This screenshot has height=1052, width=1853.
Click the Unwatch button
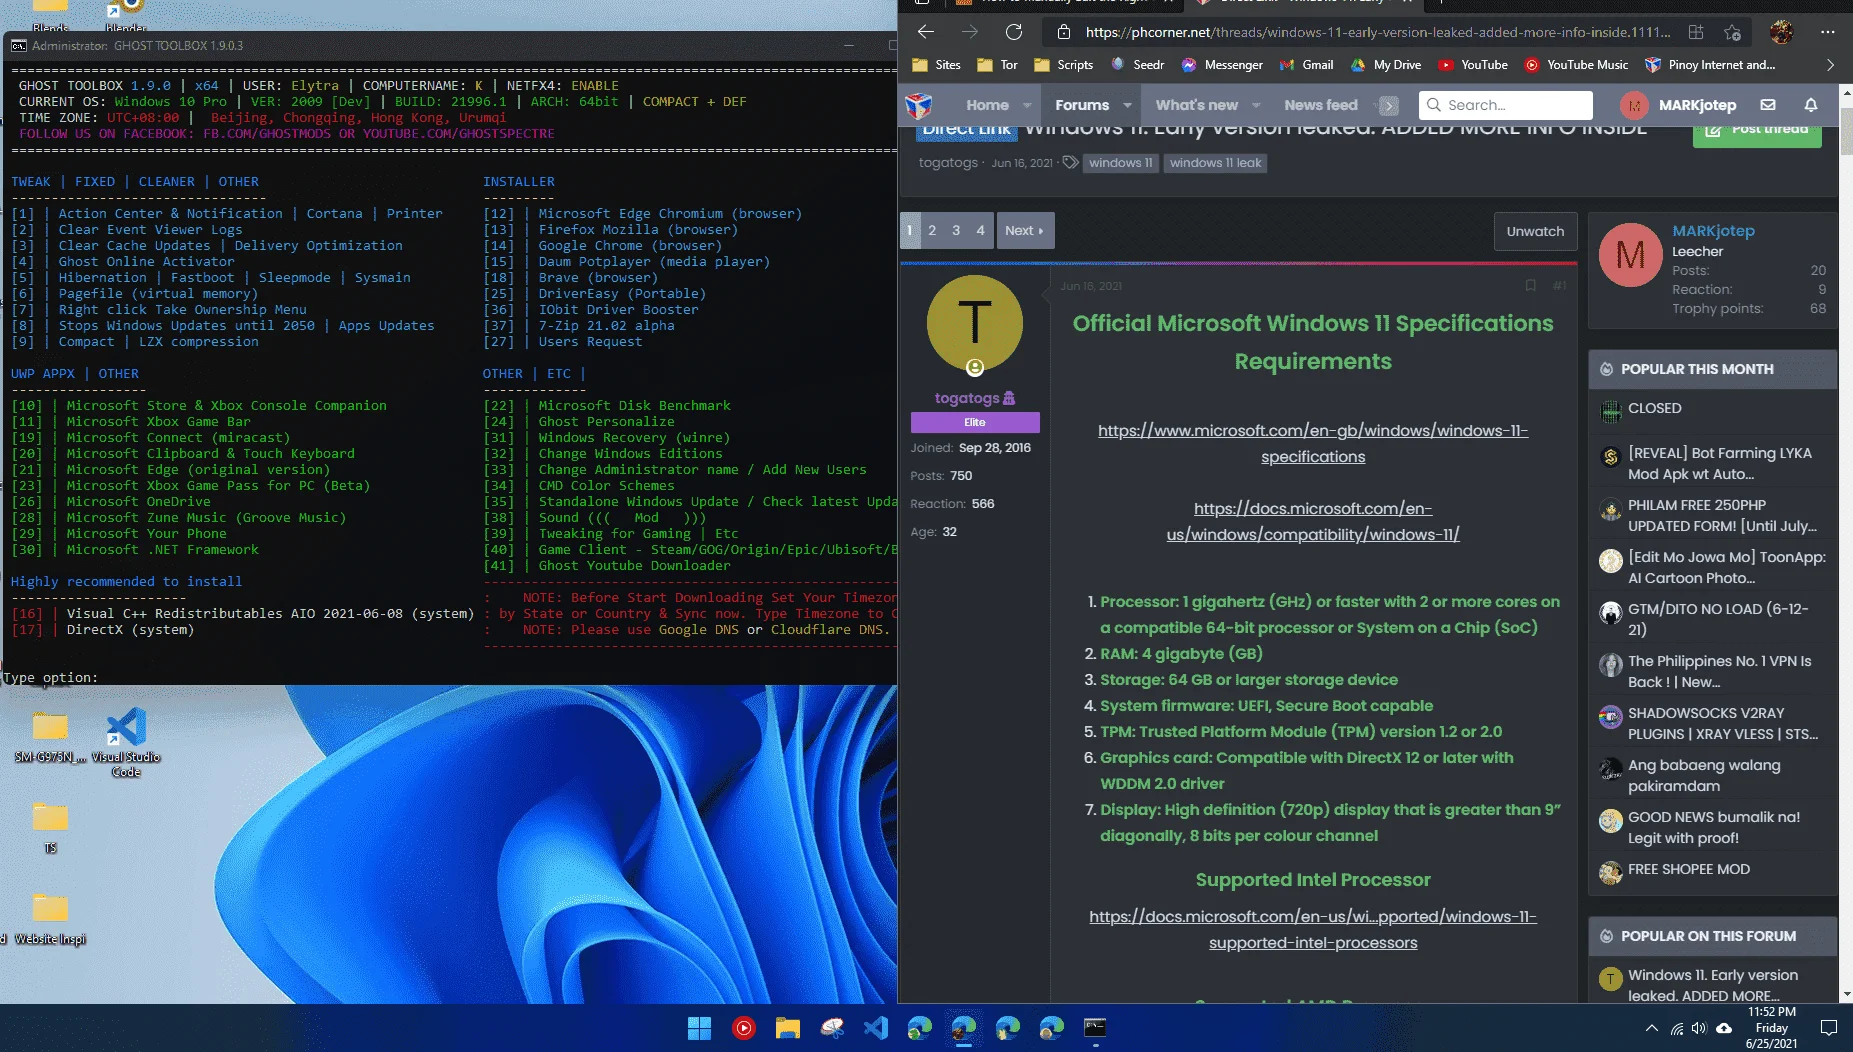pyautogui.click(x=1535, y=231)
